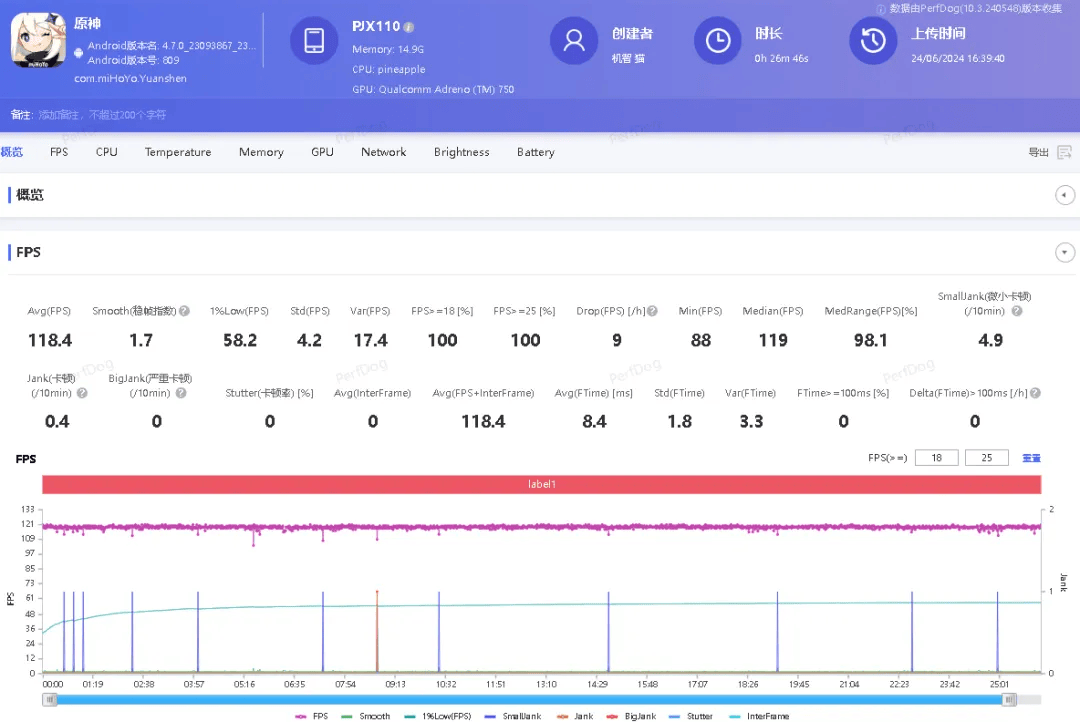Click the Var(FPS) value 17.4

(371, 340)
